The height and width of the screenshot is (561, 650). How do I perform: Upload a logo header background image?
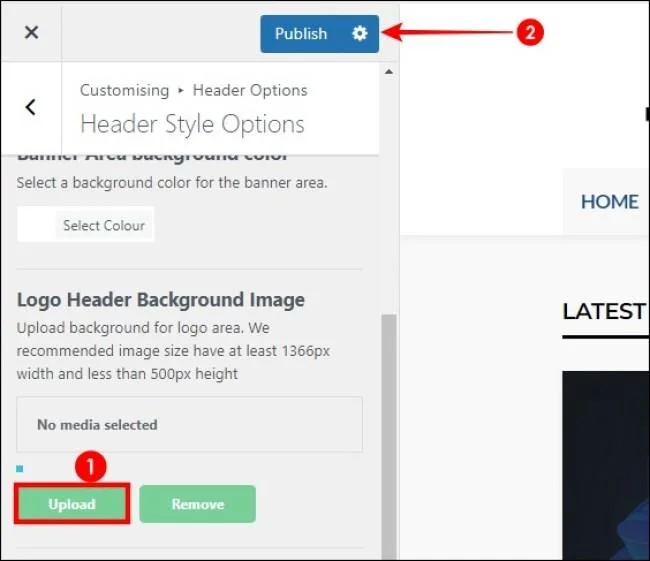tap(72, 504)
